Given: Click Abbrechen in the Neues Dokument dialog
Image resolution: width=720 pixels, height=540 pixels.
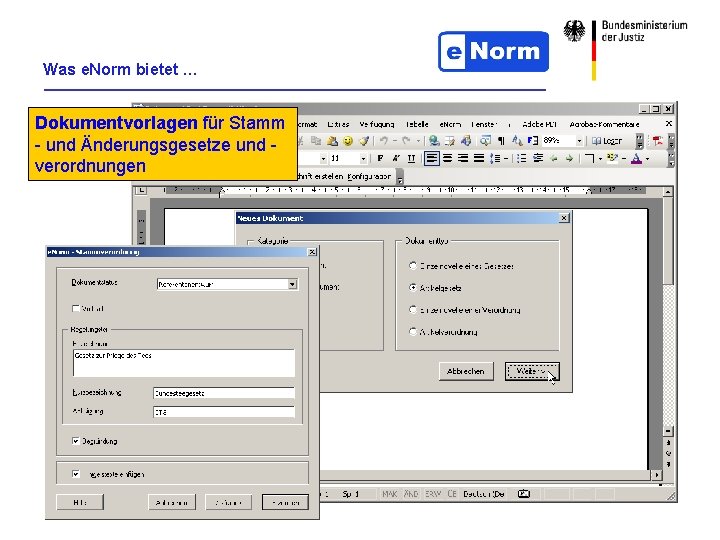Looking at the screenshot, I should pos(466,371).
